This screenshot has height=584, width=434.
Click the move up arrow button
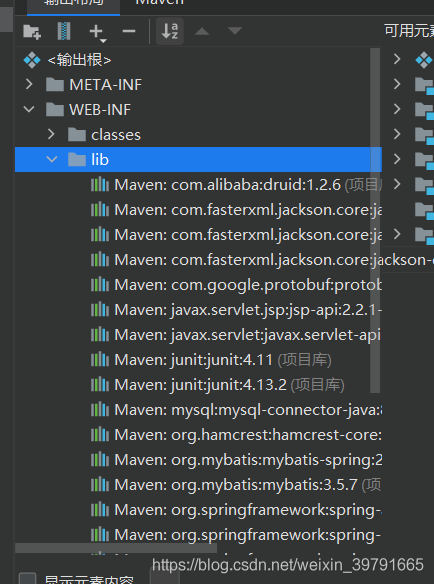click(202, 31)
